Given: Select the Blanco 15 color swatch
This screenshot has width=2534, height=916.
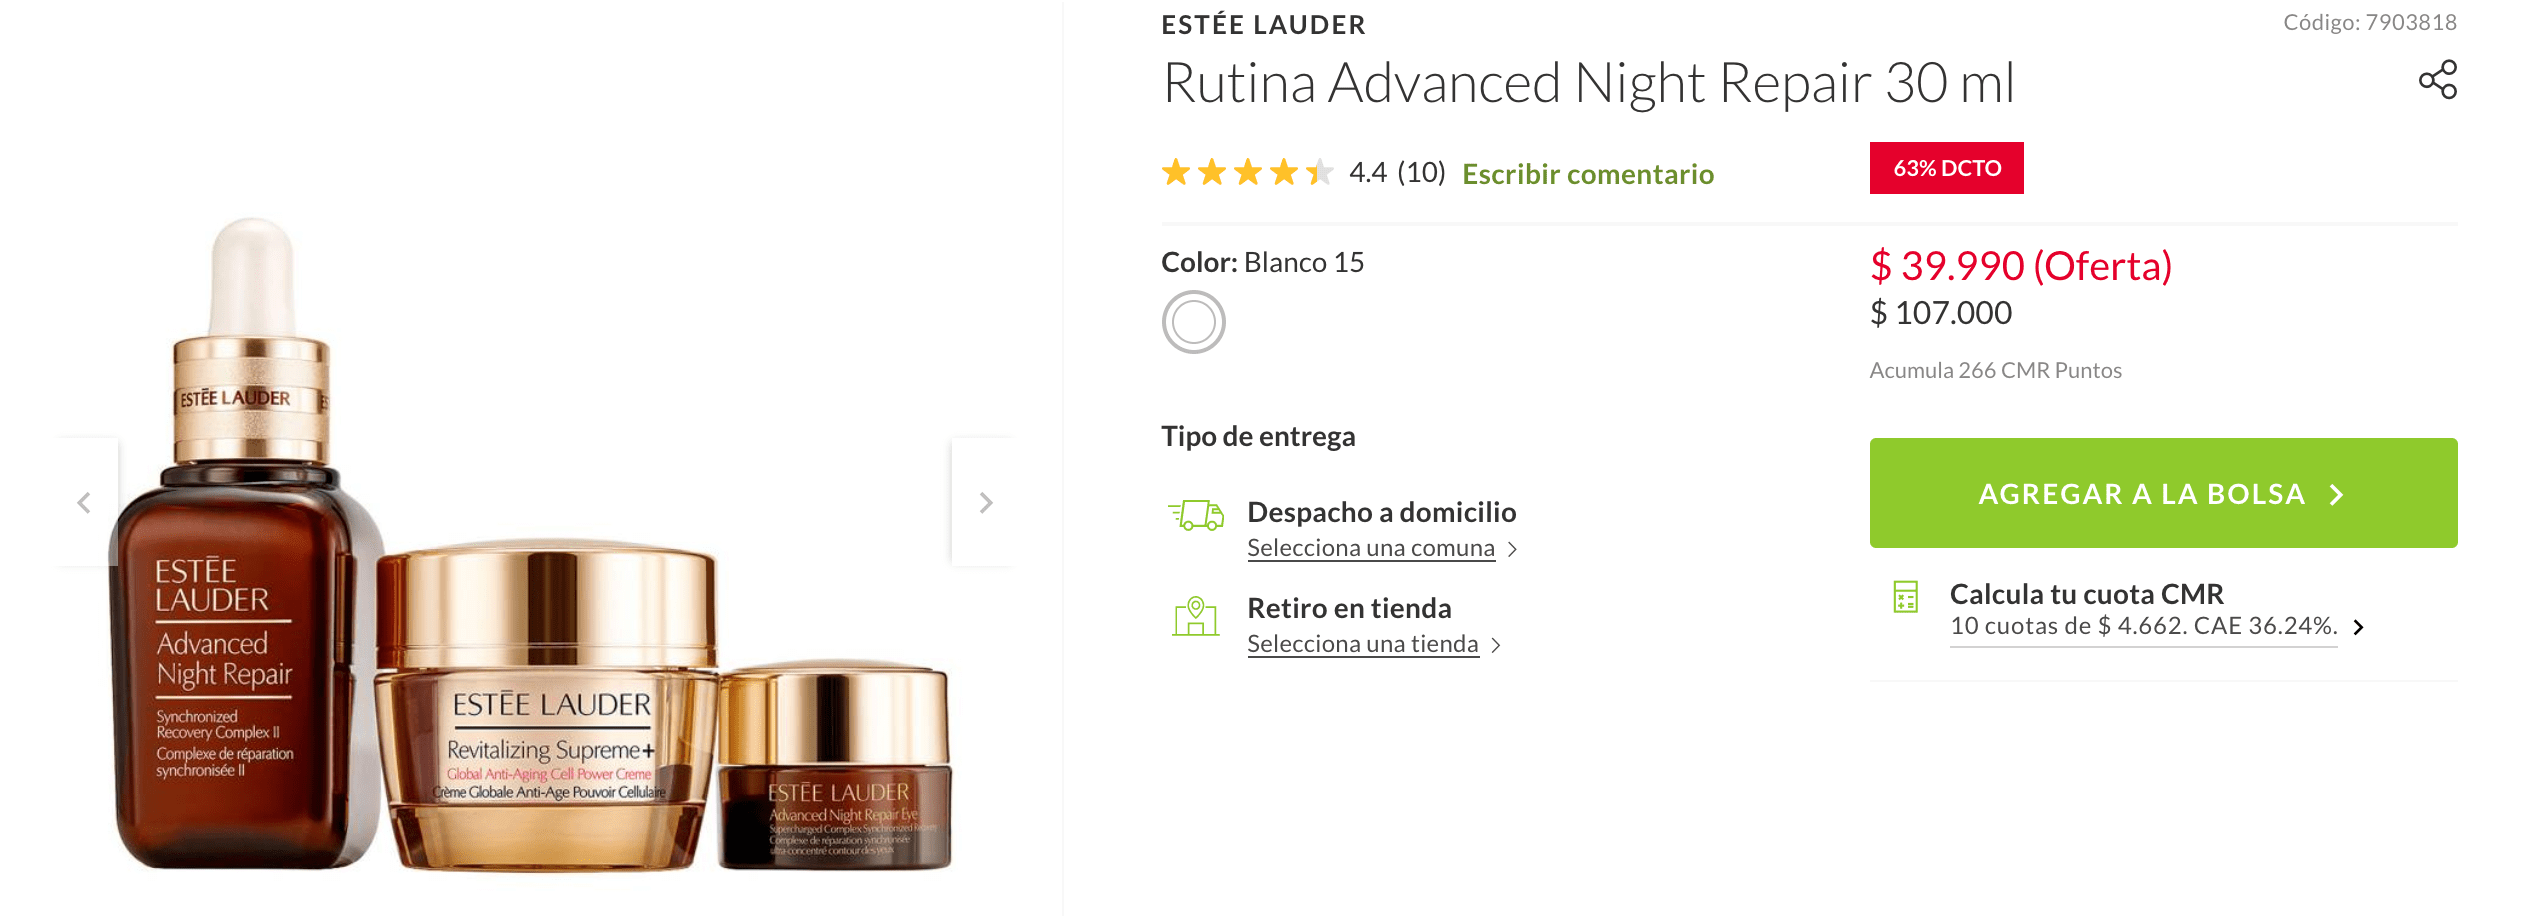Looking at the screenshot, I should 1193,322.
